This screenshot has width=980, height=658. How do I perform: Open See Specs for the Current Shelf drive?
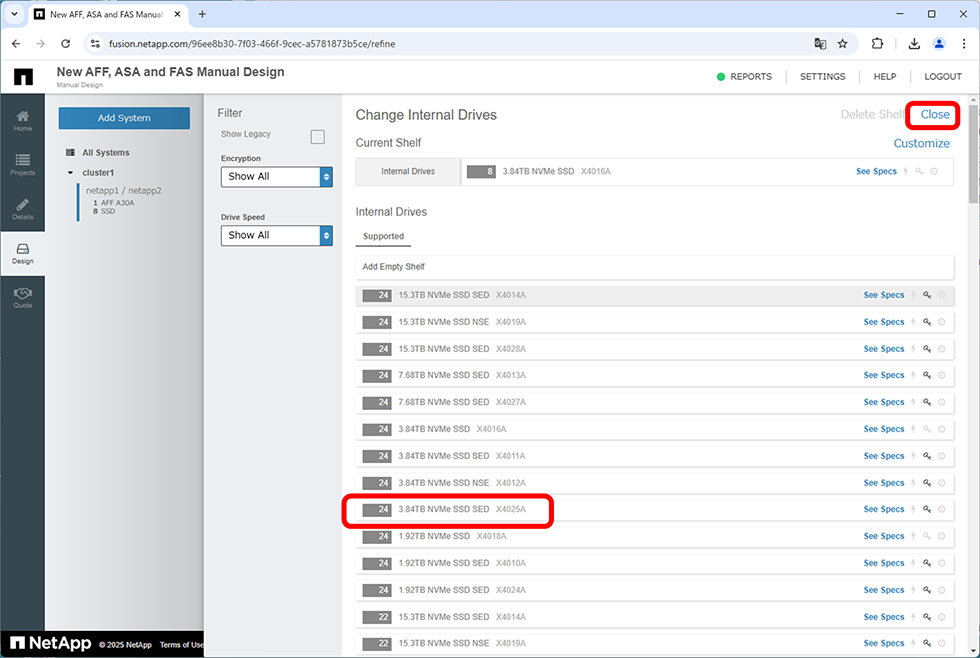click(x=876, y=171)
